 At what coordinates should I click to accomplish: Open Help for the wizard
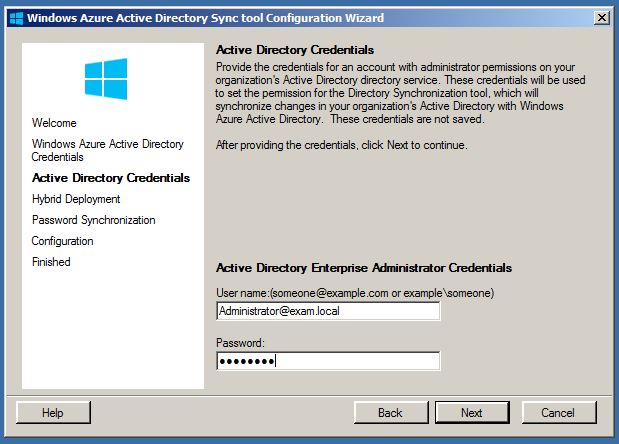point(53,412)
